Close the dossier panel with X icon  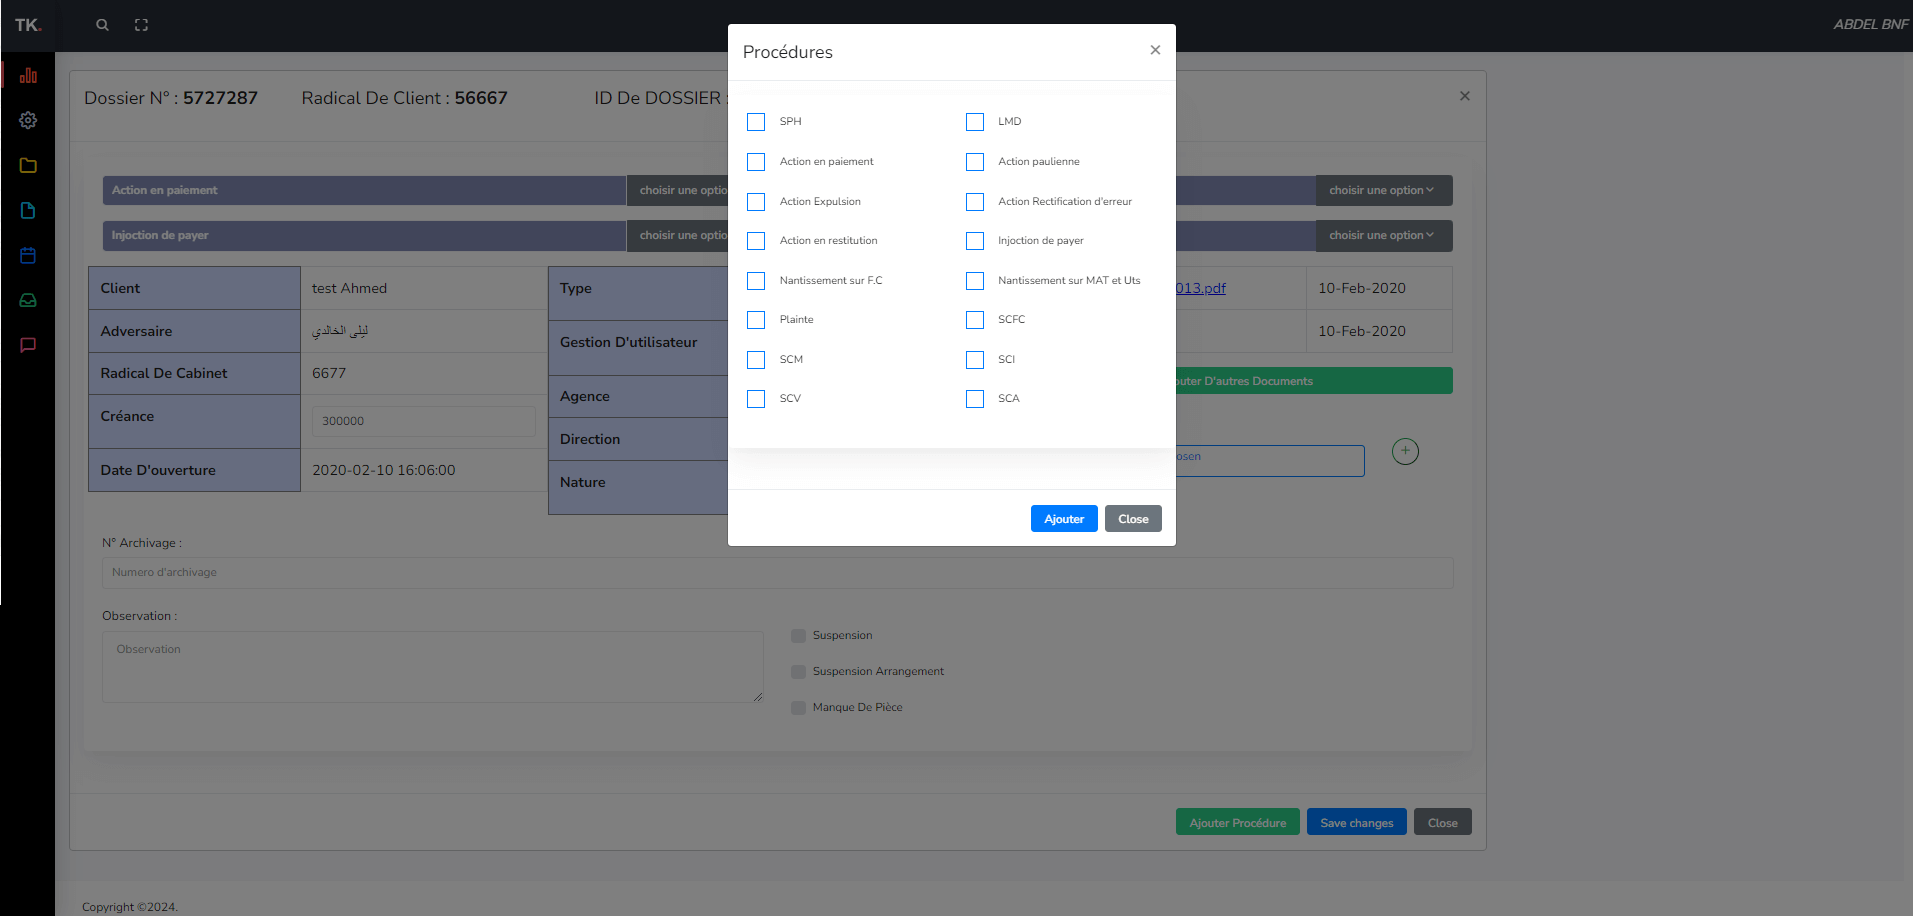1465,96
